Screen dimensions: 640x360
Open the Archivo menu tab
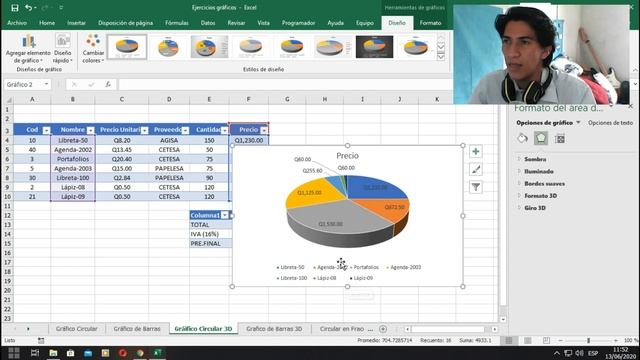point(17,23)
